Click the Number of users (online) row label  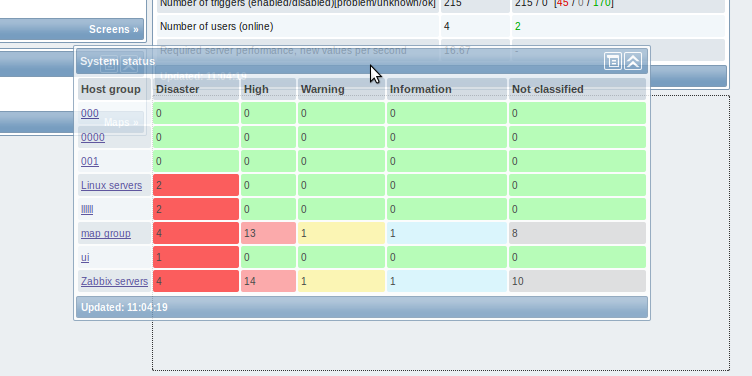click(216, 26)
